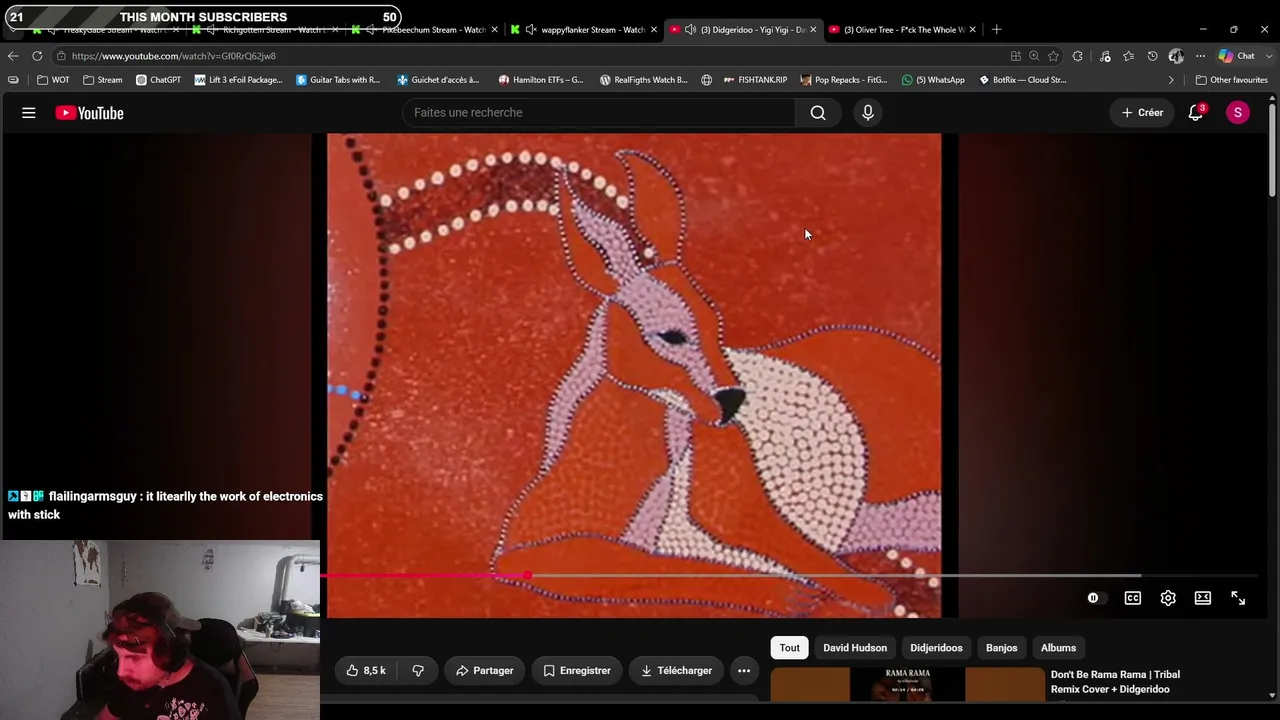
Task: Open the account avatar menu
Action: pos(1238,113)
